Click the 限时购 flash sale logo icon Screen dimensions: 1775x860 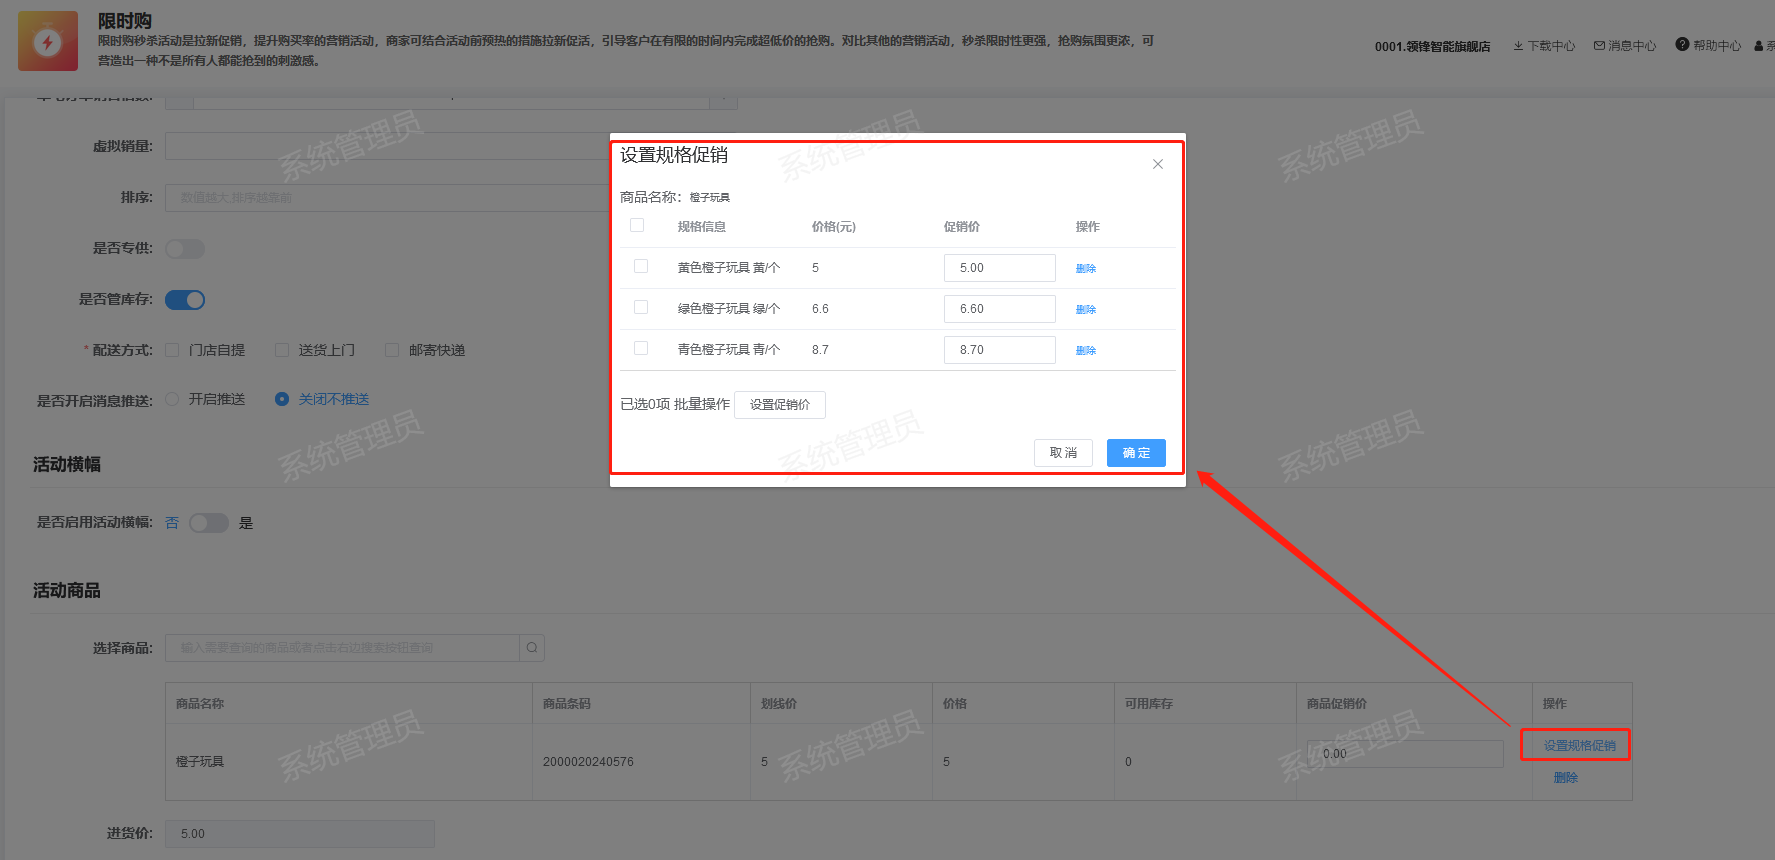click(48, 41)
